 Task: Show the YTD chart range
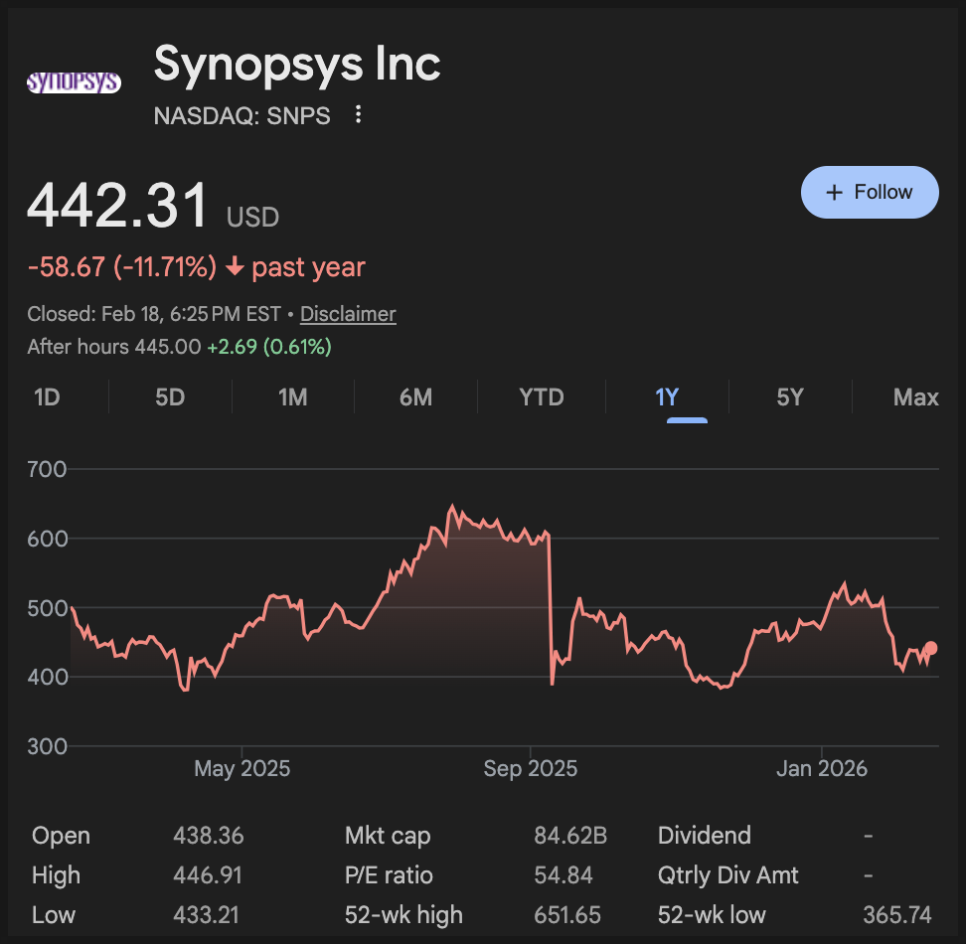tap(541, 397)
